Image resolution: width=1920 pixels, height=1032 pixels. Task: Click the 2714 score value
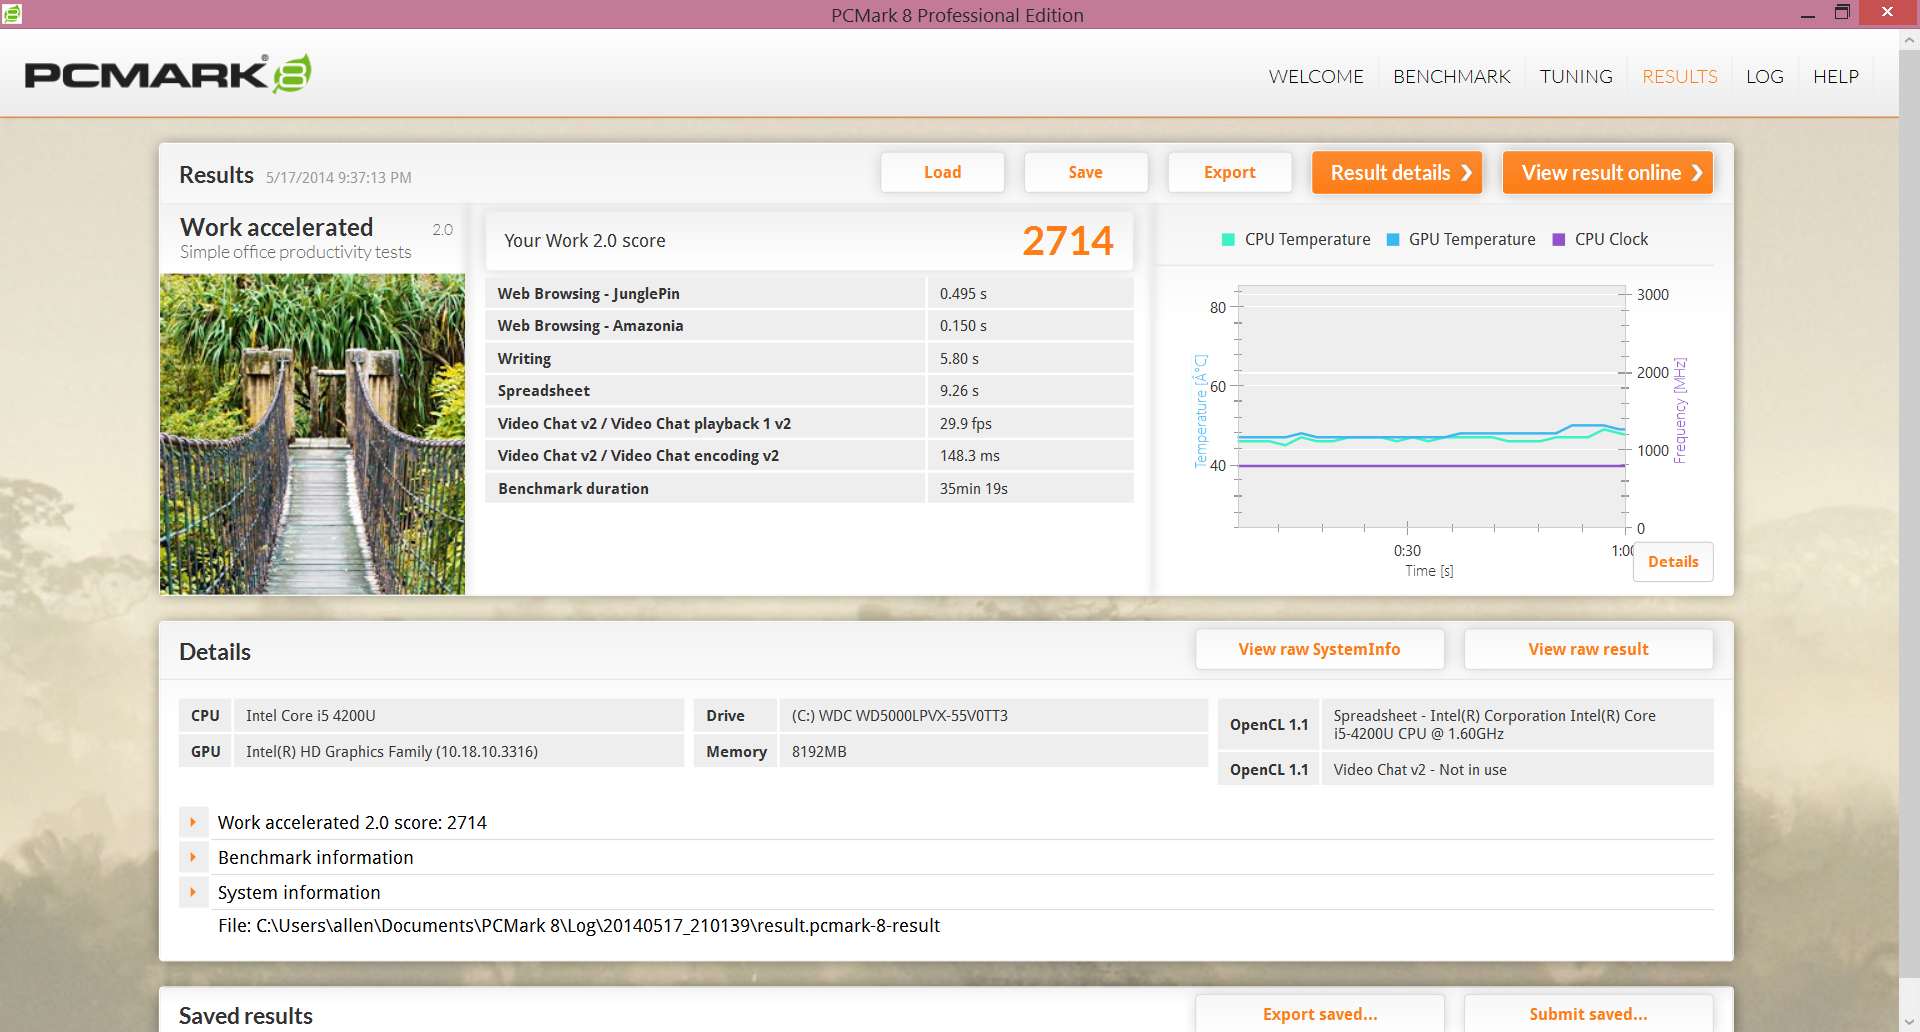[1067, 241]
